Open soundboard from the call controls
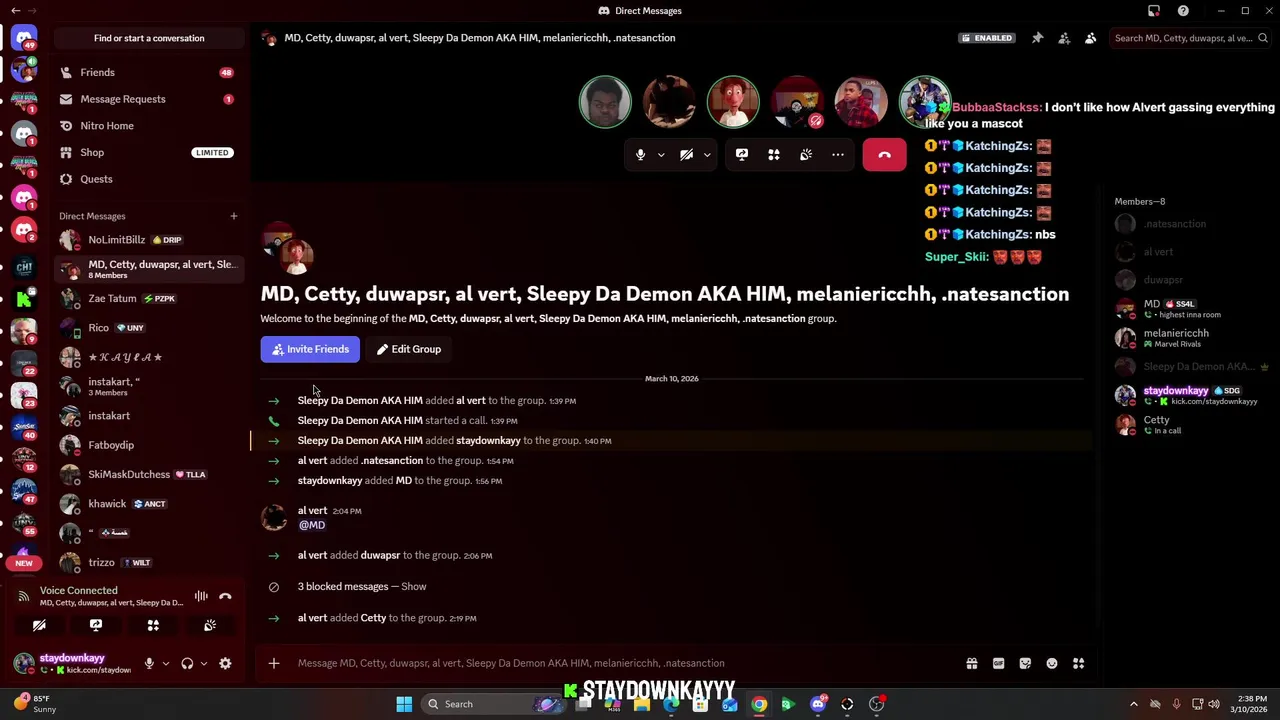The width and height of the screenshot is (1280, 720). point(806,155)
